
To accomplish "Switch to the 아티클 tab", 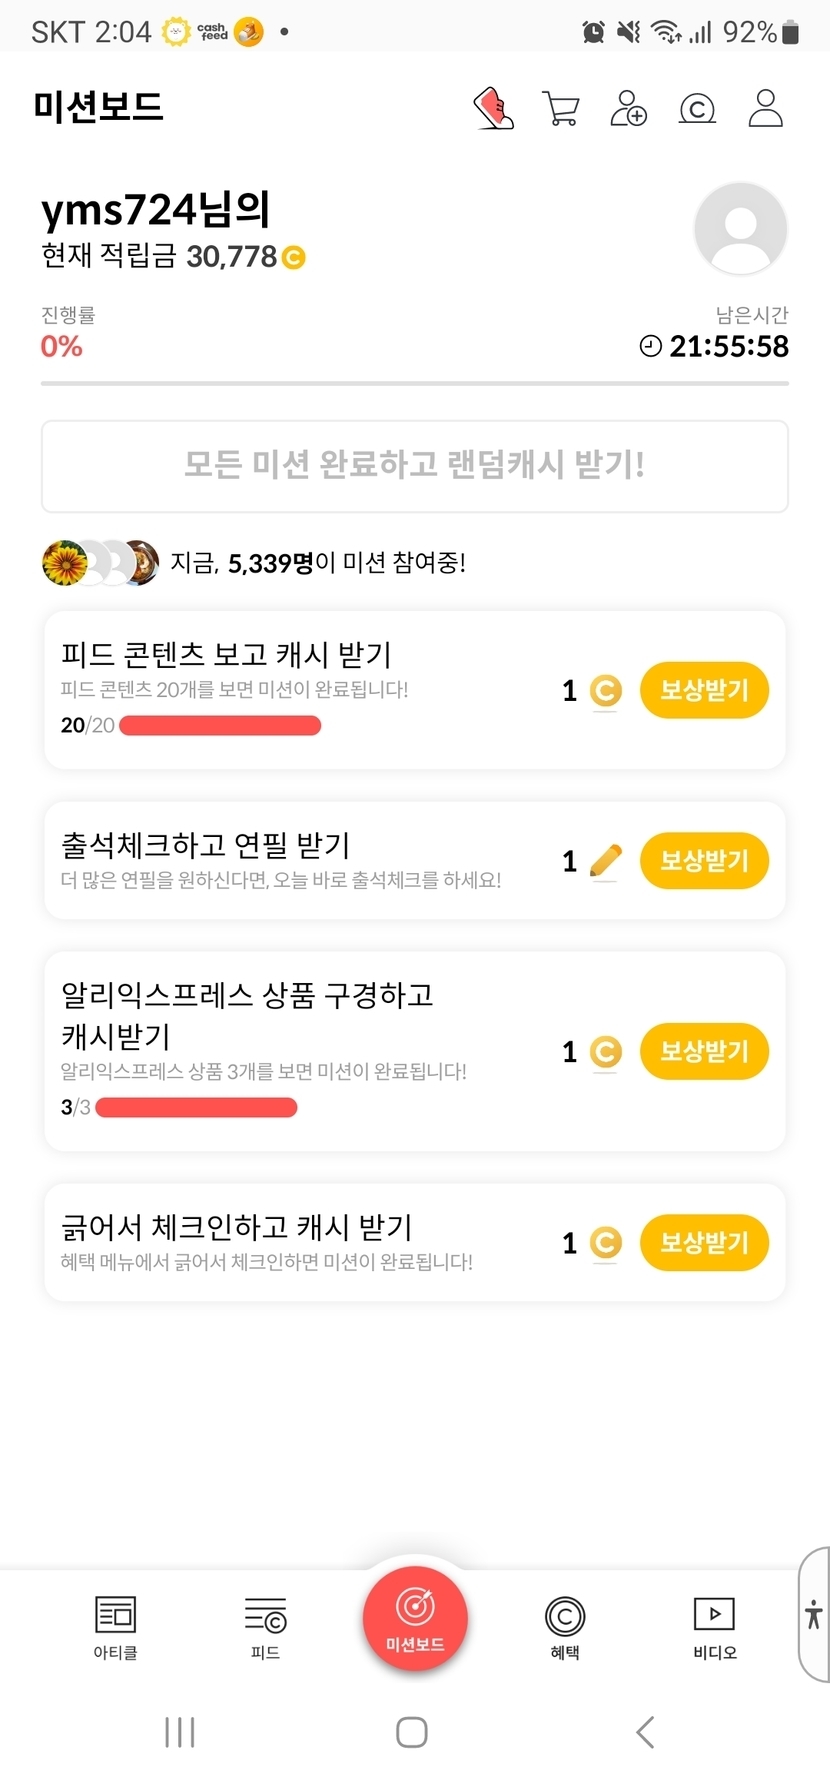I will [x=115, y=1627].
